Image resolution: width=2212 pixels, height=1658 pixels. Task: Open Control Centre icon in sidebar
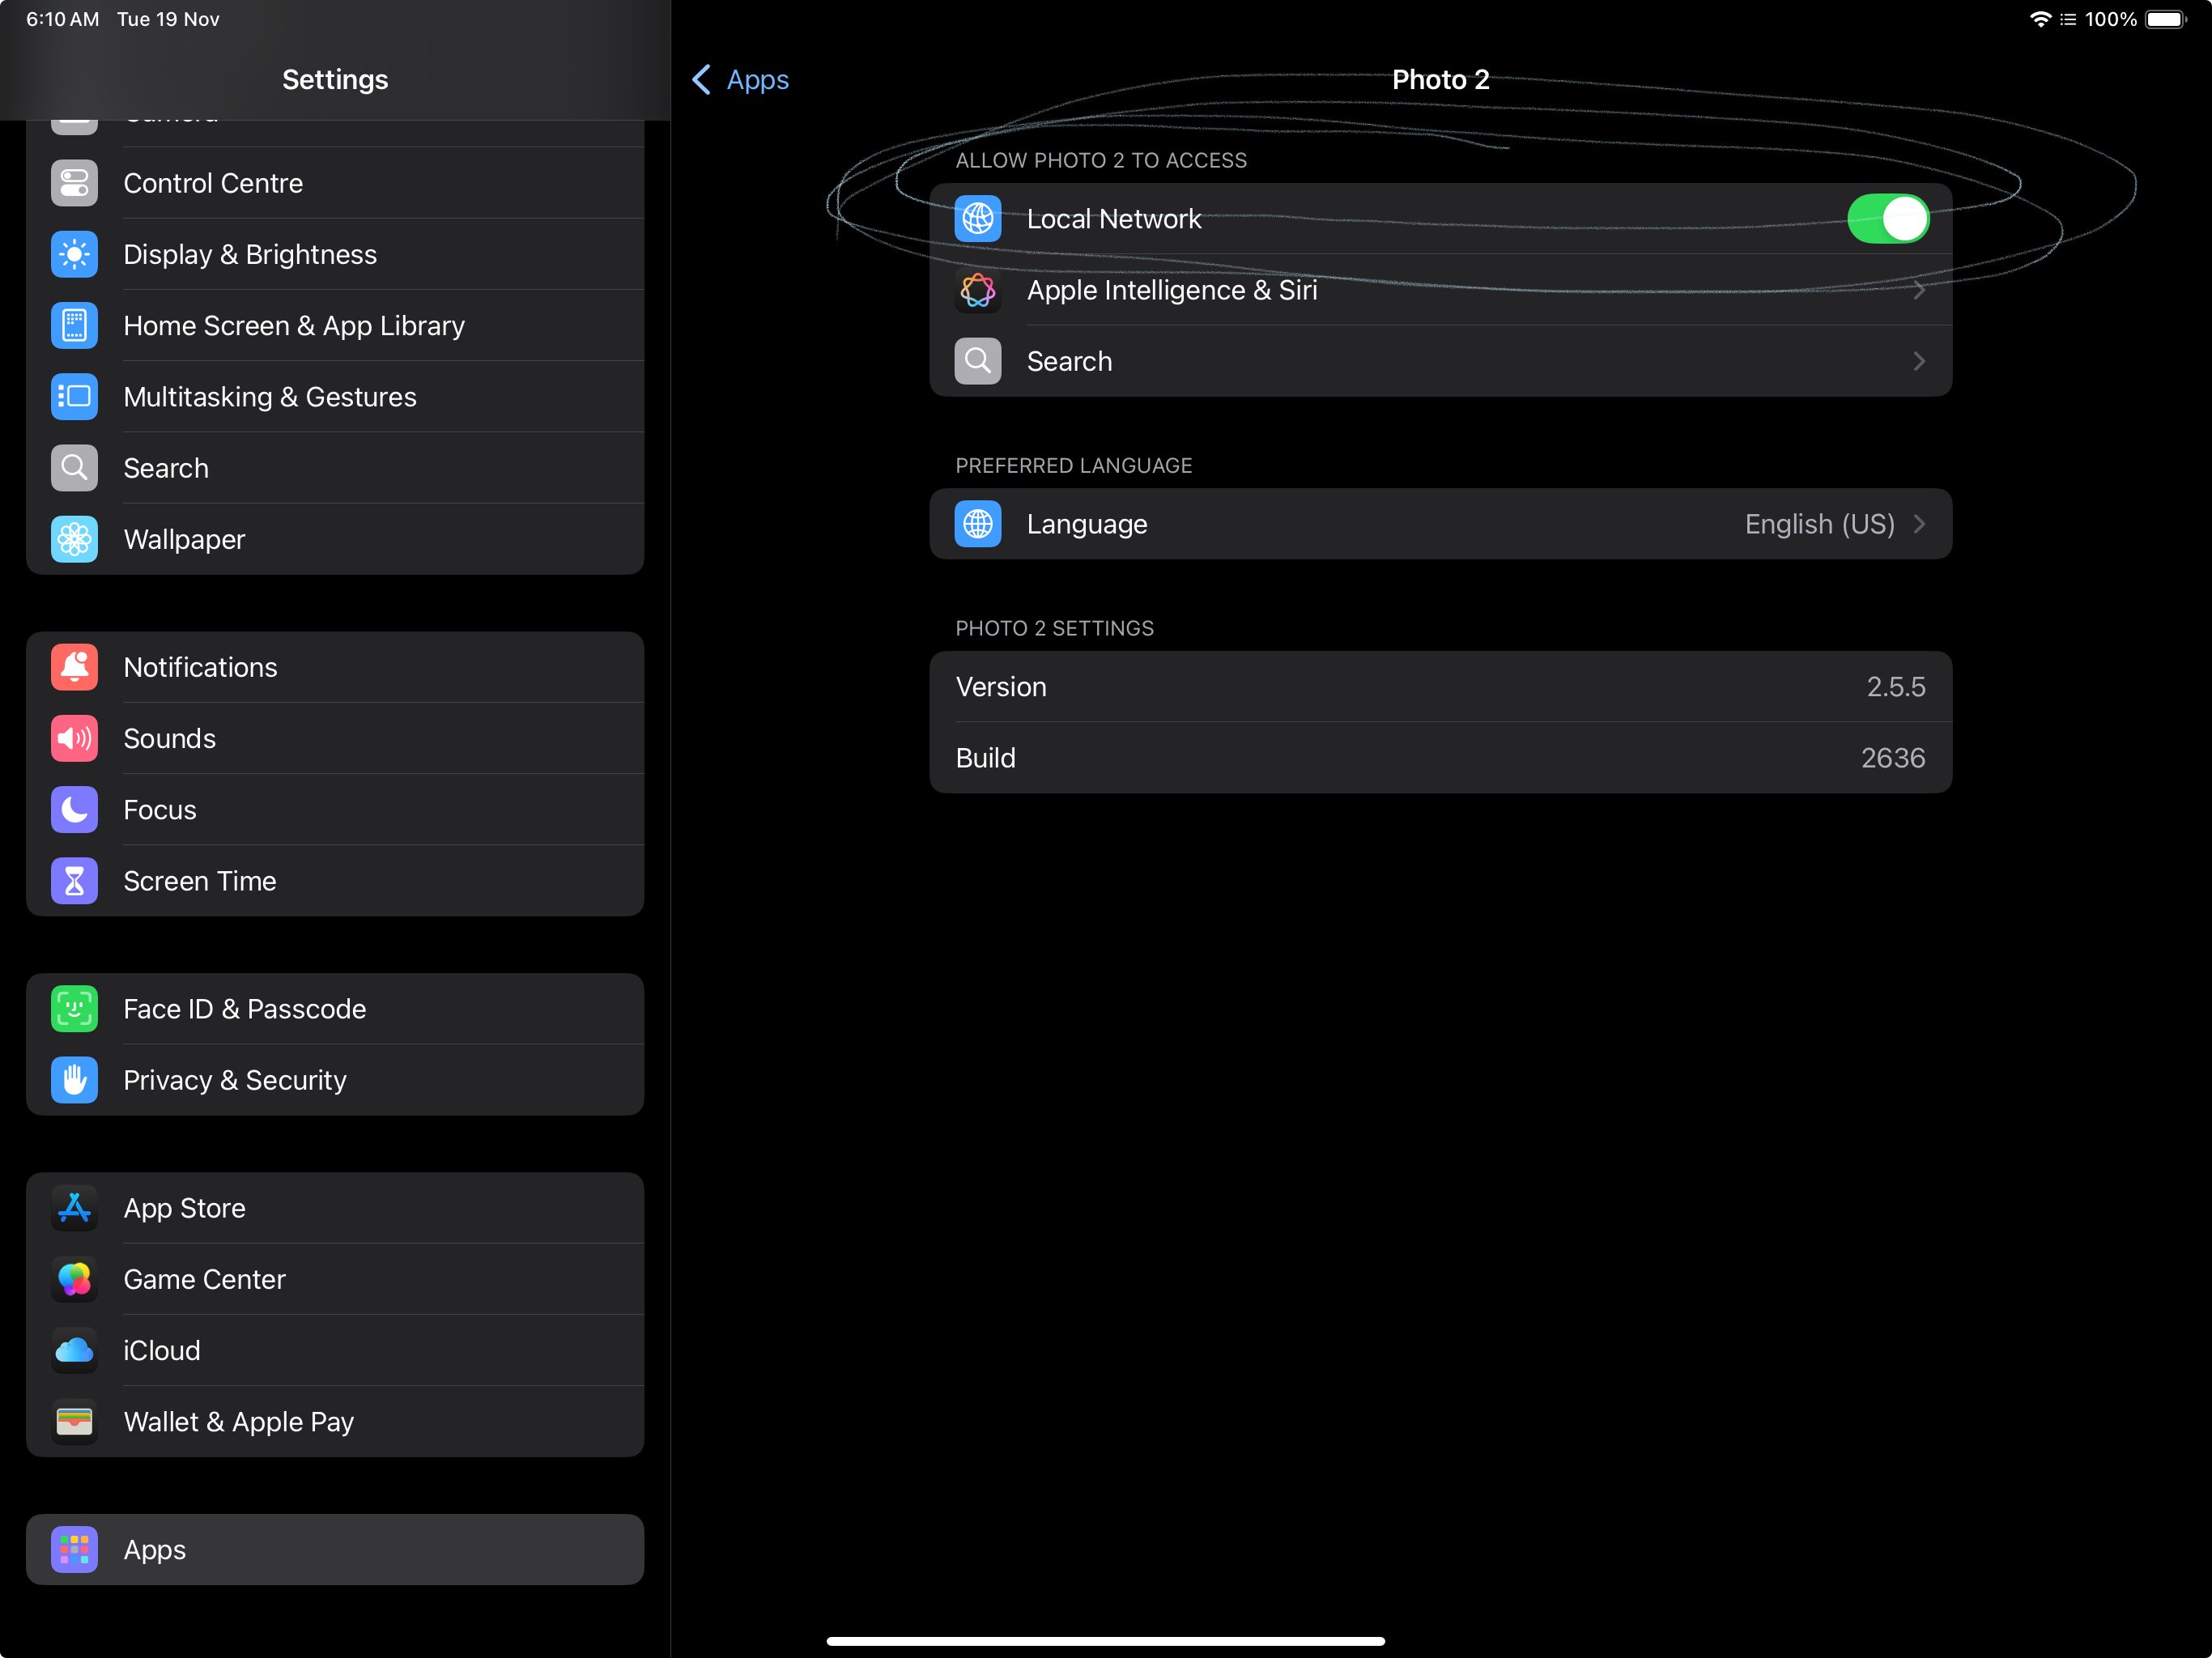pyautogui.click(x=74, y=183)
